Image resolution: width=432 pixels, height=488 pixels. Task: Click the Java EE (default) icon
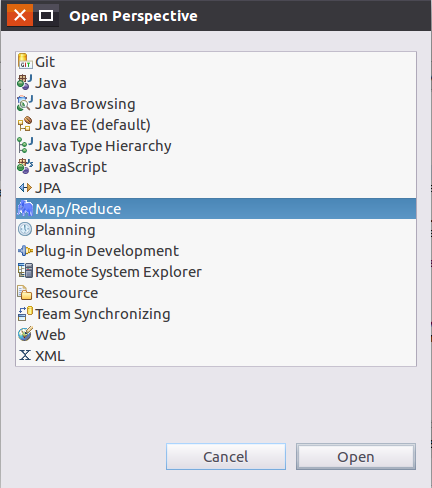point(25,125)
